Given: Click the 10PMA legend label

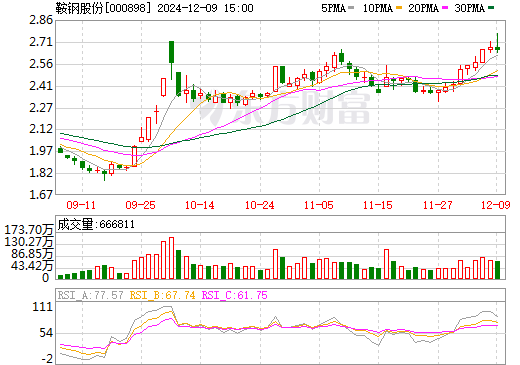Looking at the screenshot, I should [378, 8].
